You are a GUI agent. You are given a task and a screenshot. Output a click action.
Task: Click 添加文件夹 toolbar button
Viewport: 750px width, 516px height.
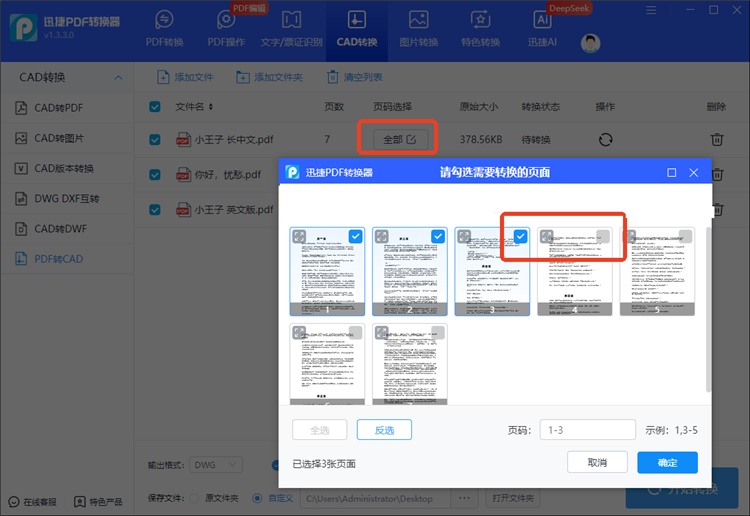tap(269, 77)
